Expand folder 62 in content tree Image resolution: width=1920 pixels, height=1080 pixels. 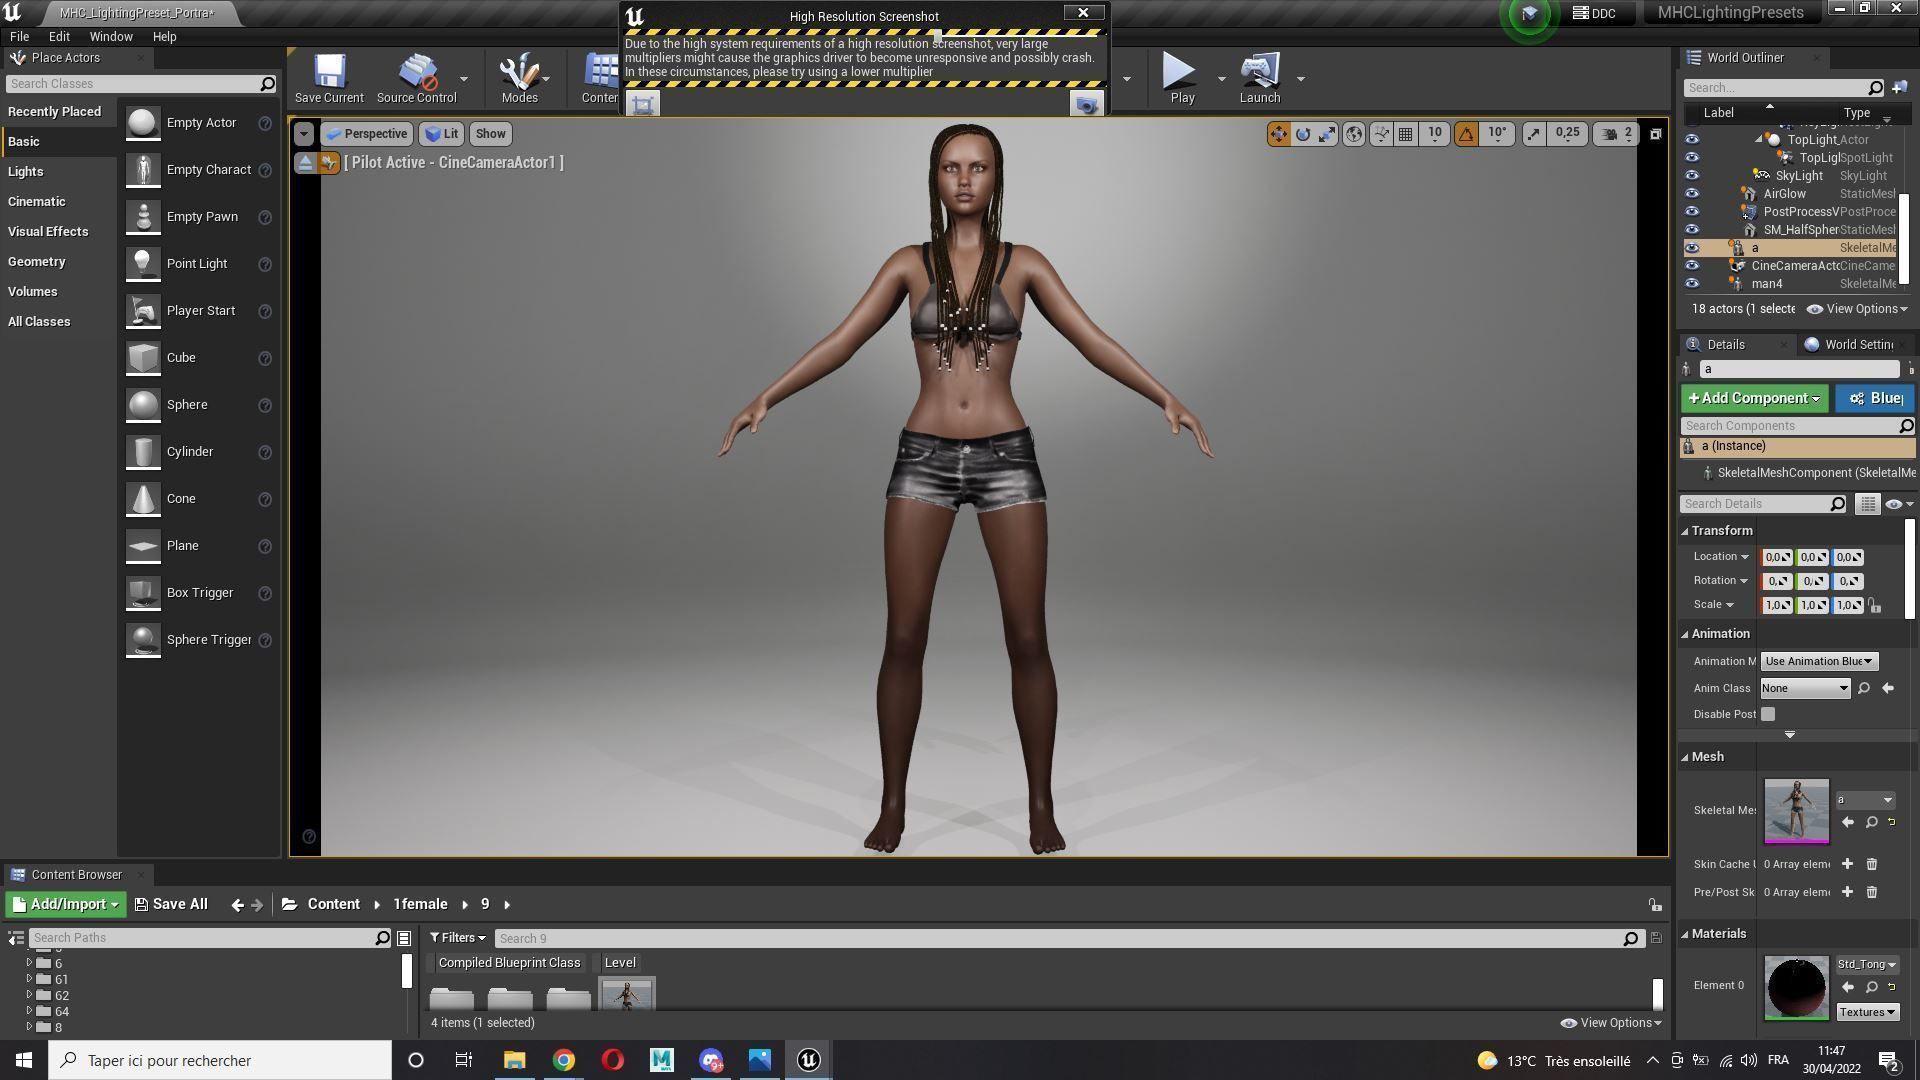coord(30,996)
